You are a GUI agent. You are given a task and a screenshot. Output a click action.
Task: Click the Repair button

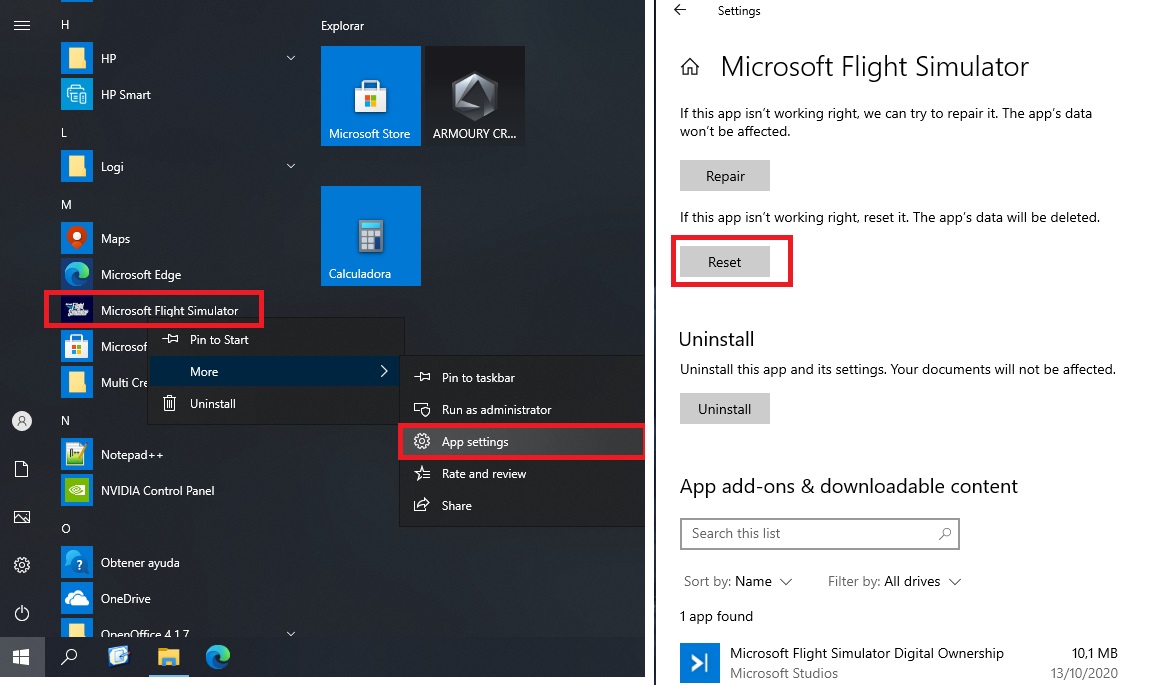pos(725,176)
